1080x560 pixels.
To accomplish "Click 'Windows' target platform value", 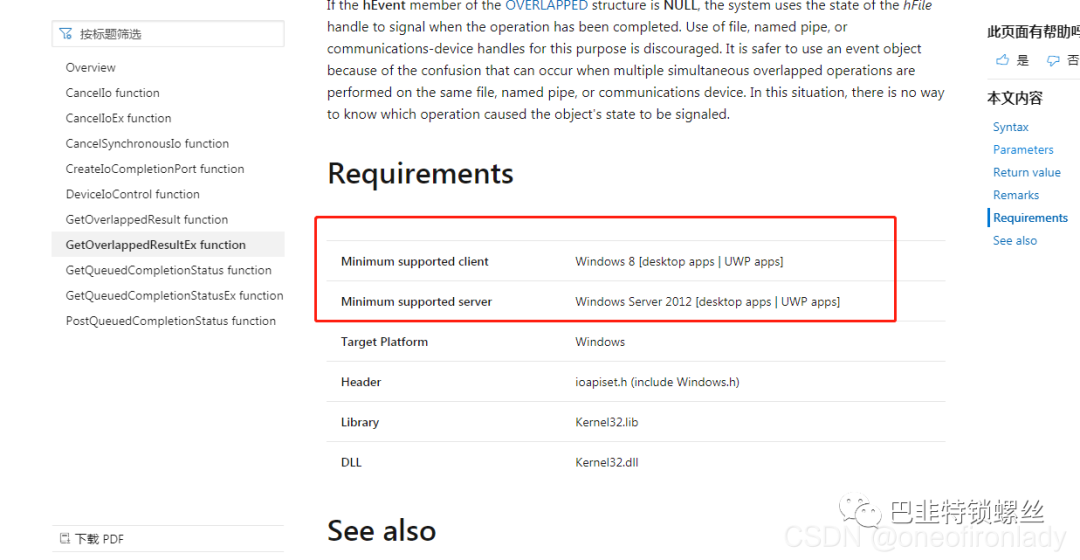I will (x=600, y=342).
